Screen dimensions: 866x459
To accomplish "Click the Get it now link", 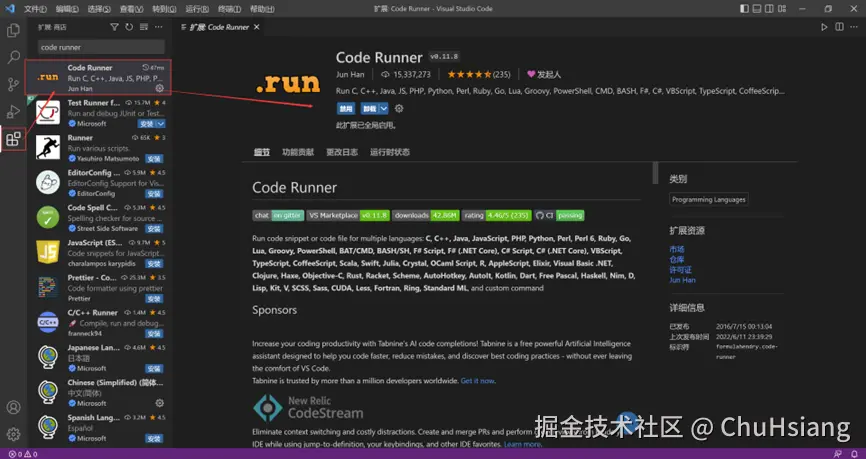I will click(478, 381).
